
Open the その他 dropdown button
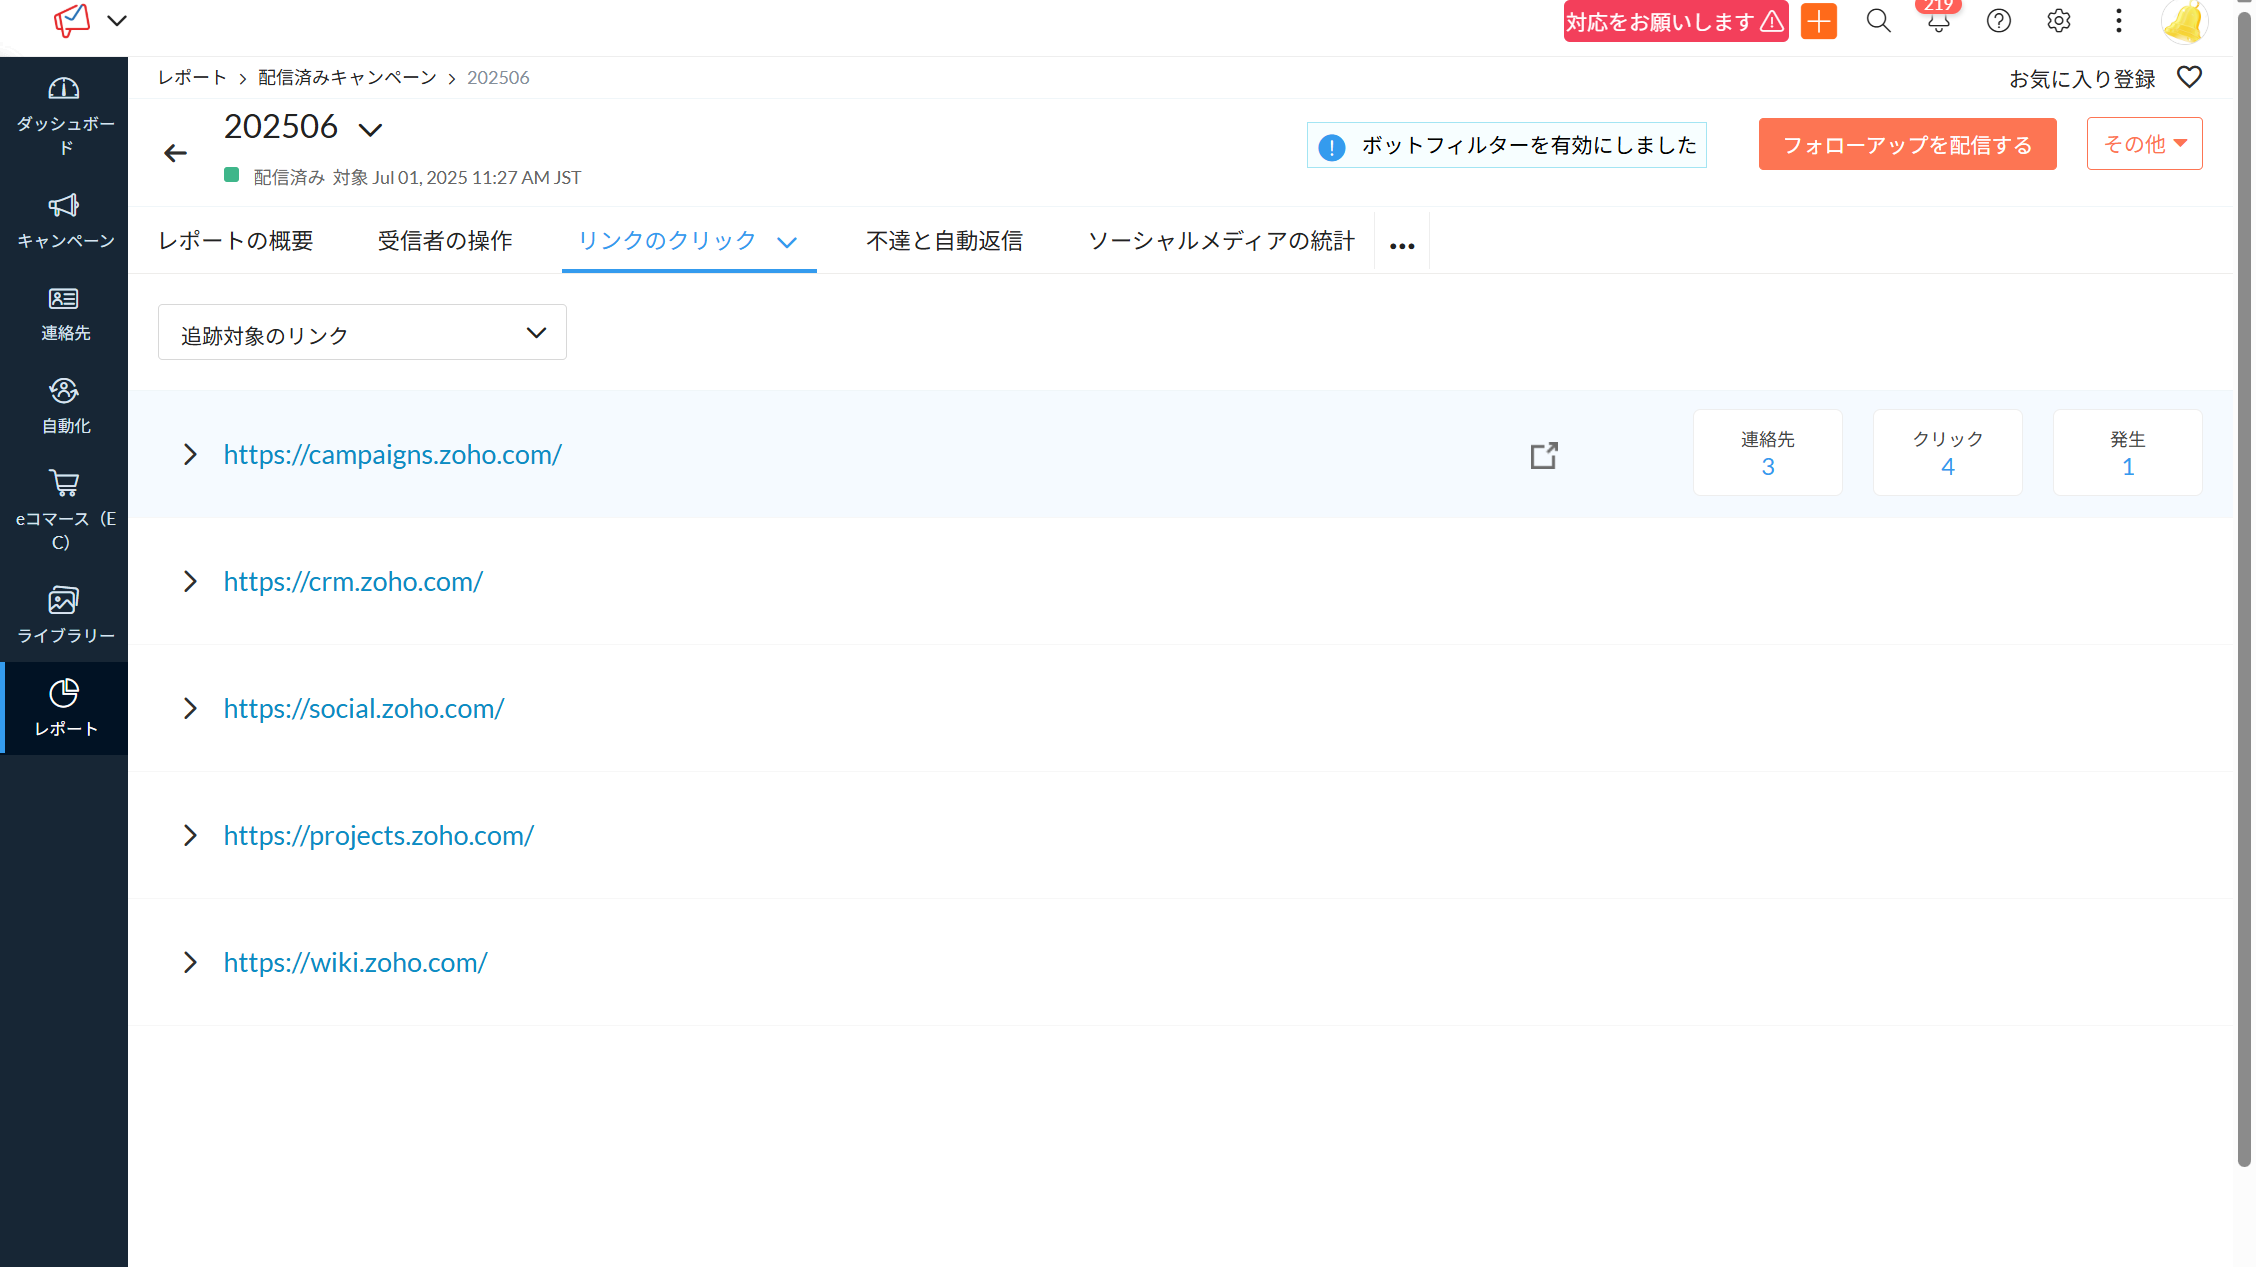(2144, 144)
